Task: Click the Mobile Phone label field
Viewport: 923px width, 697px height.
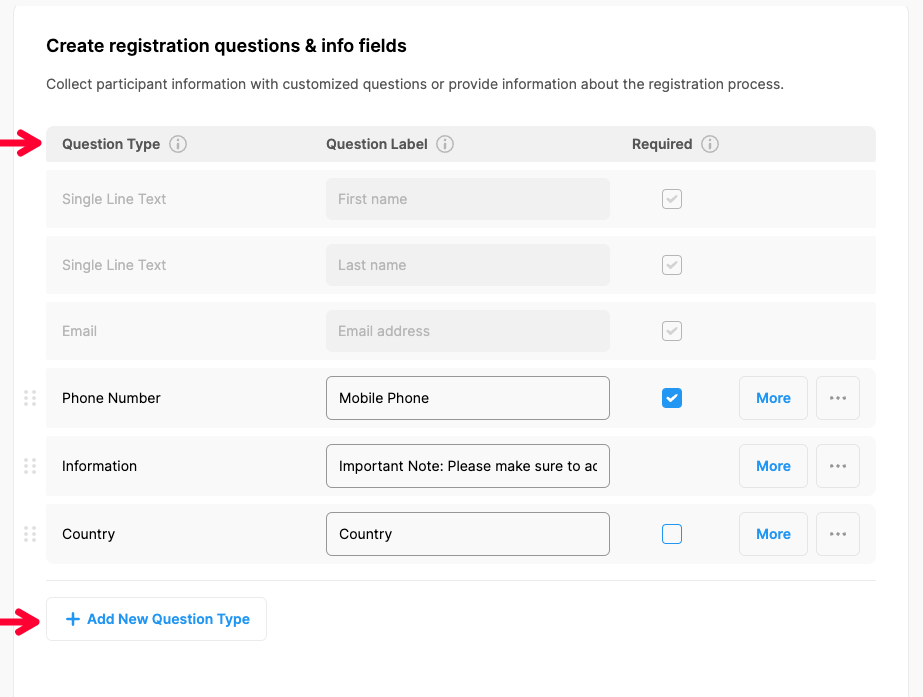Action: point(467,398)
